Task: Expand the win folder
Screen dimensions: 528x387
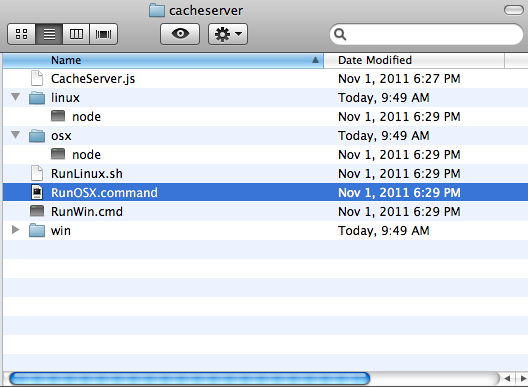Action: tap(15, 230)
